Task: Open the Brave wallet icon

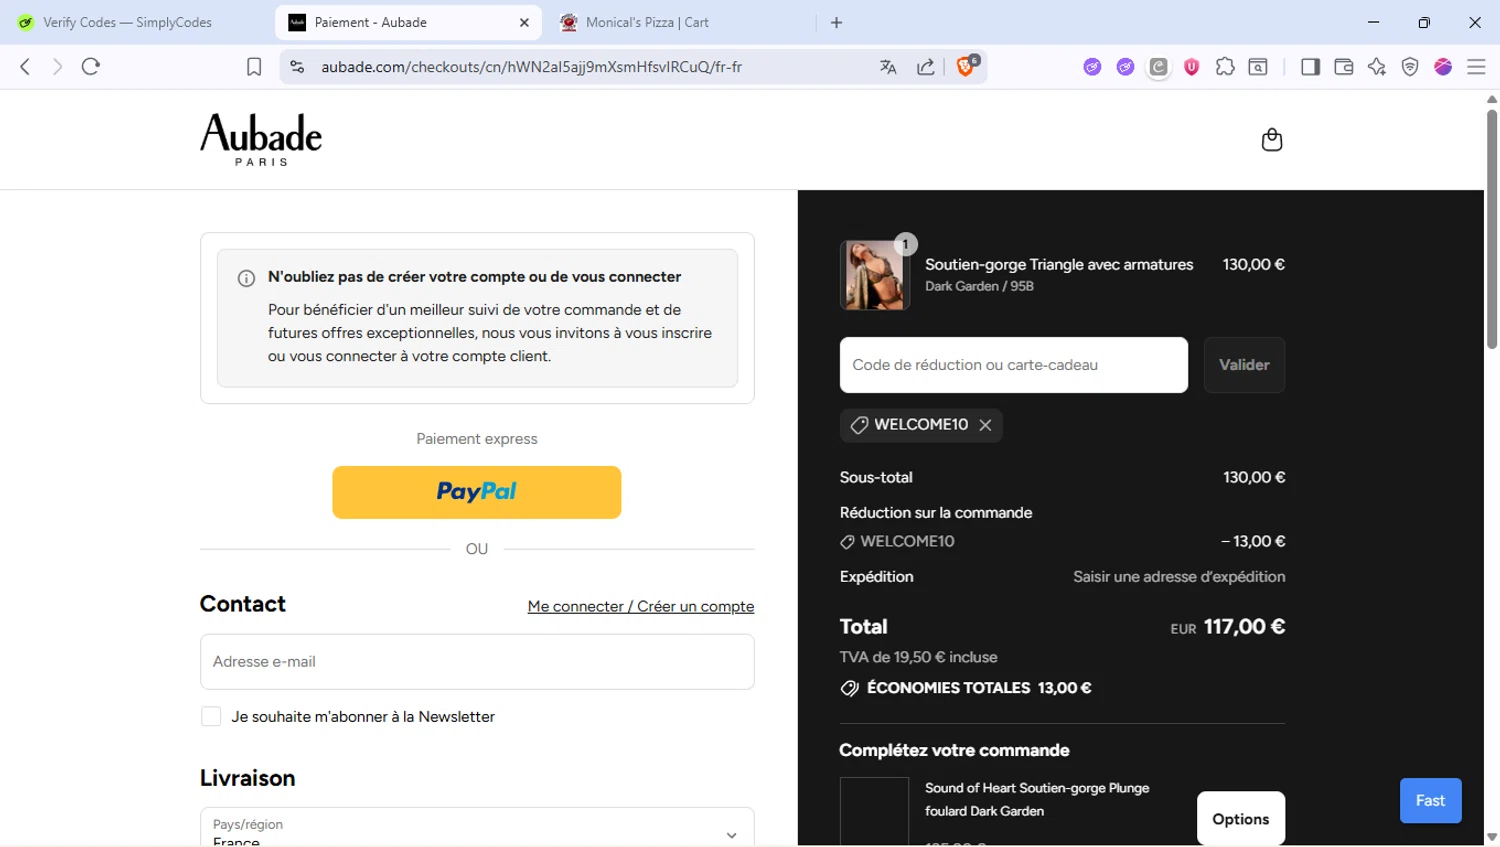Action: tap(1344, 67)
